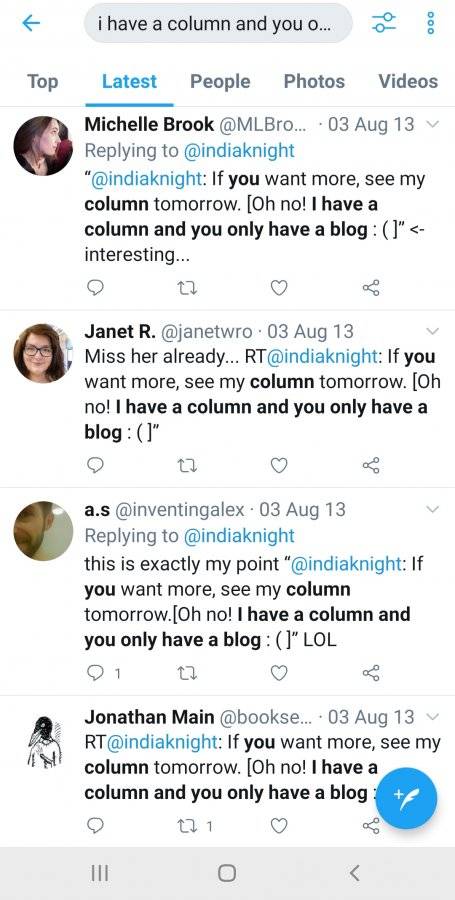
Task: Retweet Janet R.'s tweet
Action: click(188, 465)
